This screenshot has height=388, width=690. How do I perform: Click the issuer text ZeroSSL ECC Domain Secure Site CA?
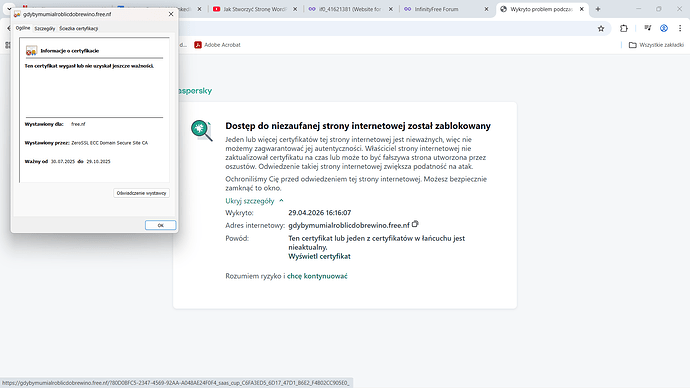tap(110, 143)
